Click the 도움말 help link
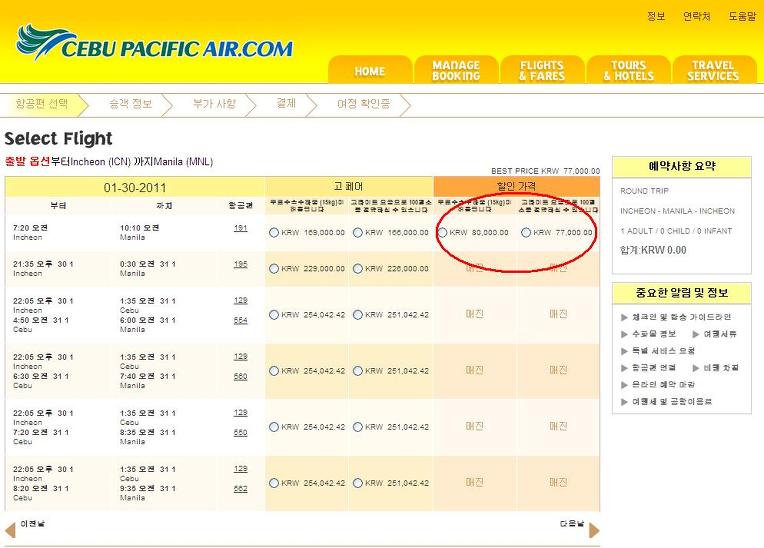Image resolution: width=764 pixels, height=548 pixels. [742, 17]
